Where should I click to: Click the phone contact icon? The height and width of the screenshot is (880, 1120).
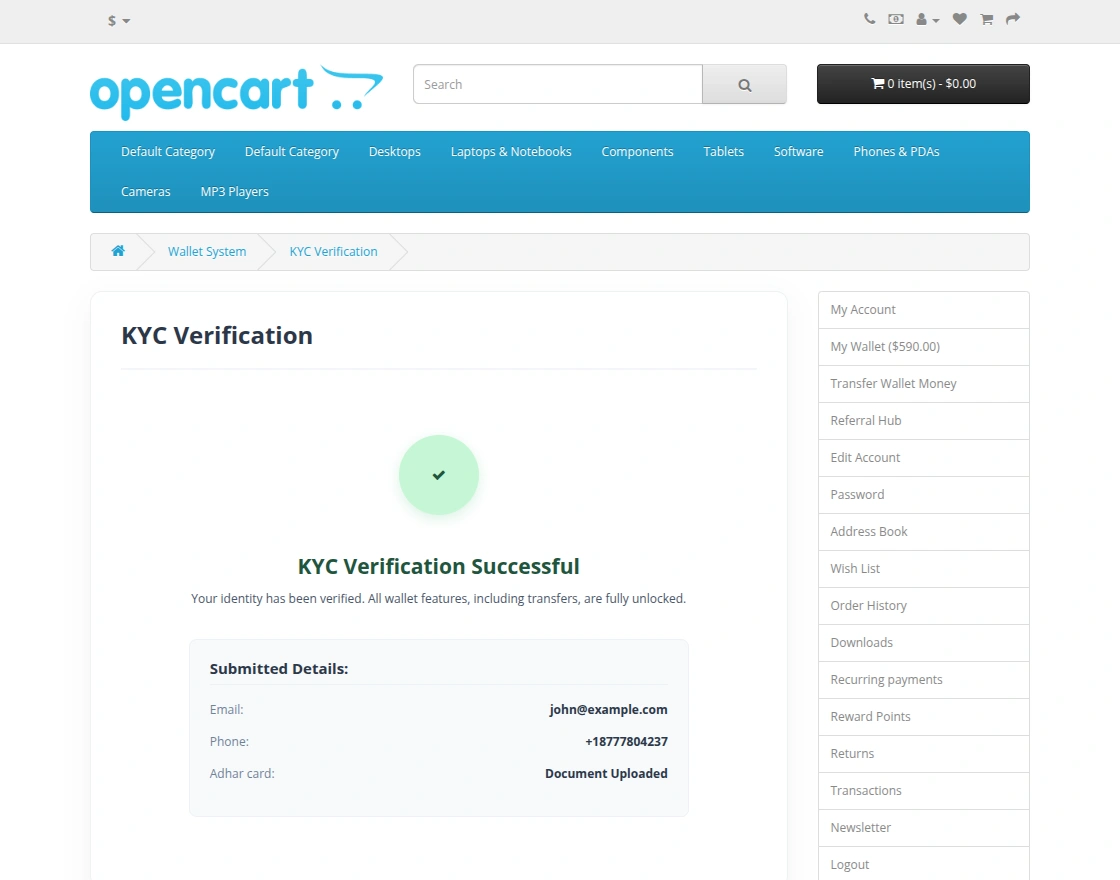click(x=869, y=19)
